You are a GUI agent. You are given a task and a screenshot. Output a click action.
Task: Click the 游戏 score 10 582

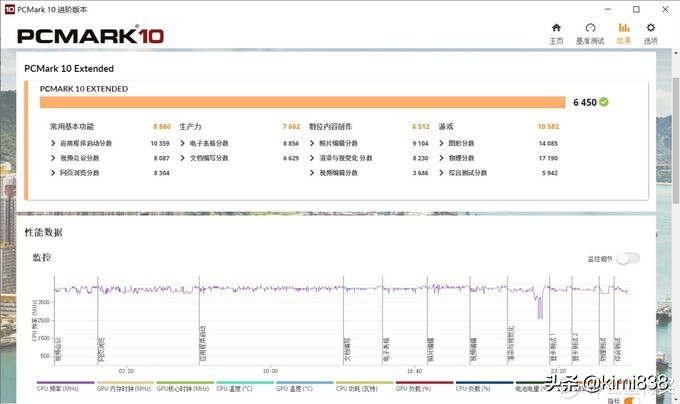click(x=548, y=127)
